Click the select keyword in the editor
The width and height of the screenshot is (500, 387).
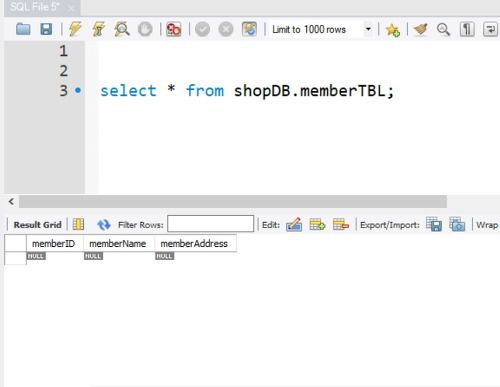tap(128, 91)
